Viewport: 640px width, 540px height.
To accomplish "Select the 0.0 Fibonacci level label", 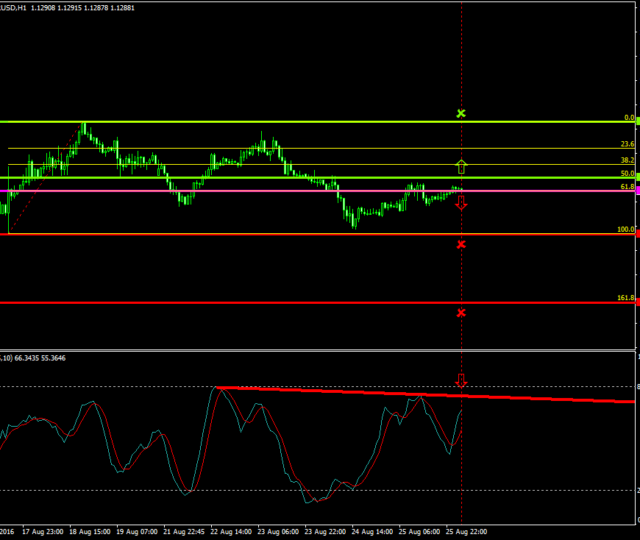I will [629, 118].
